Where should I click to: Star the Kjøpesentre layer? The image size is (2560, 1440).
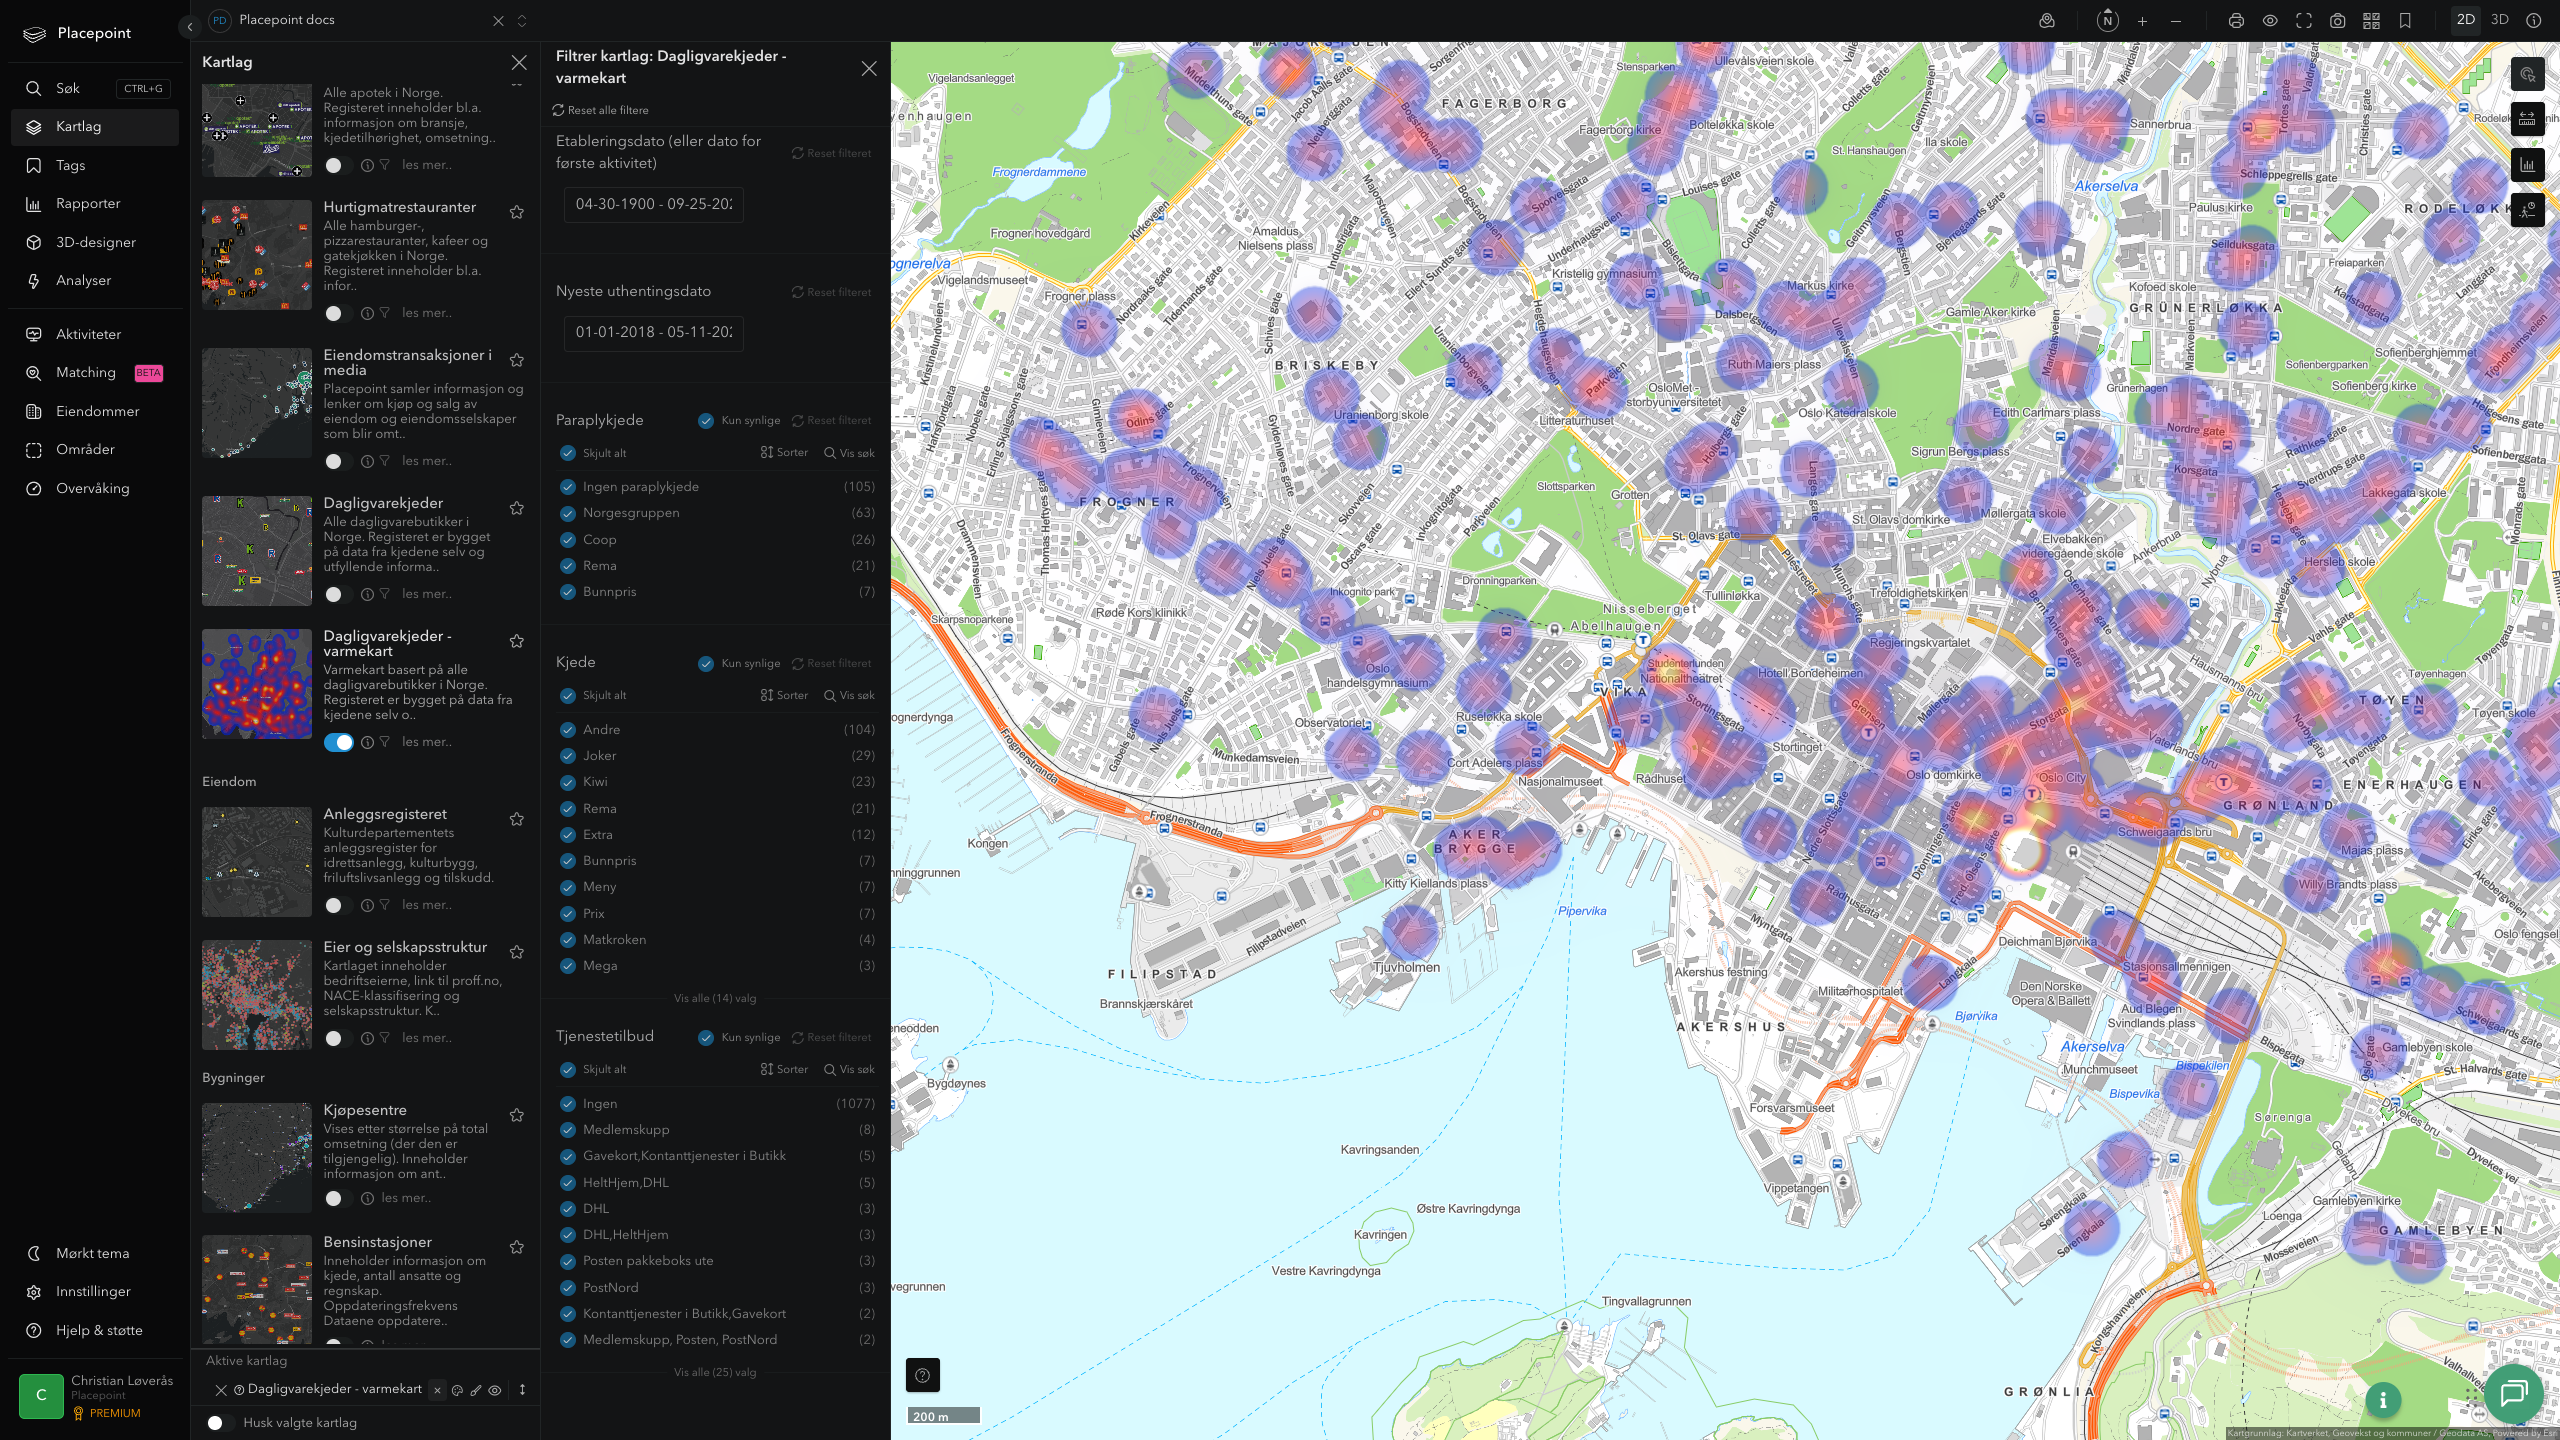[517, 1115]
